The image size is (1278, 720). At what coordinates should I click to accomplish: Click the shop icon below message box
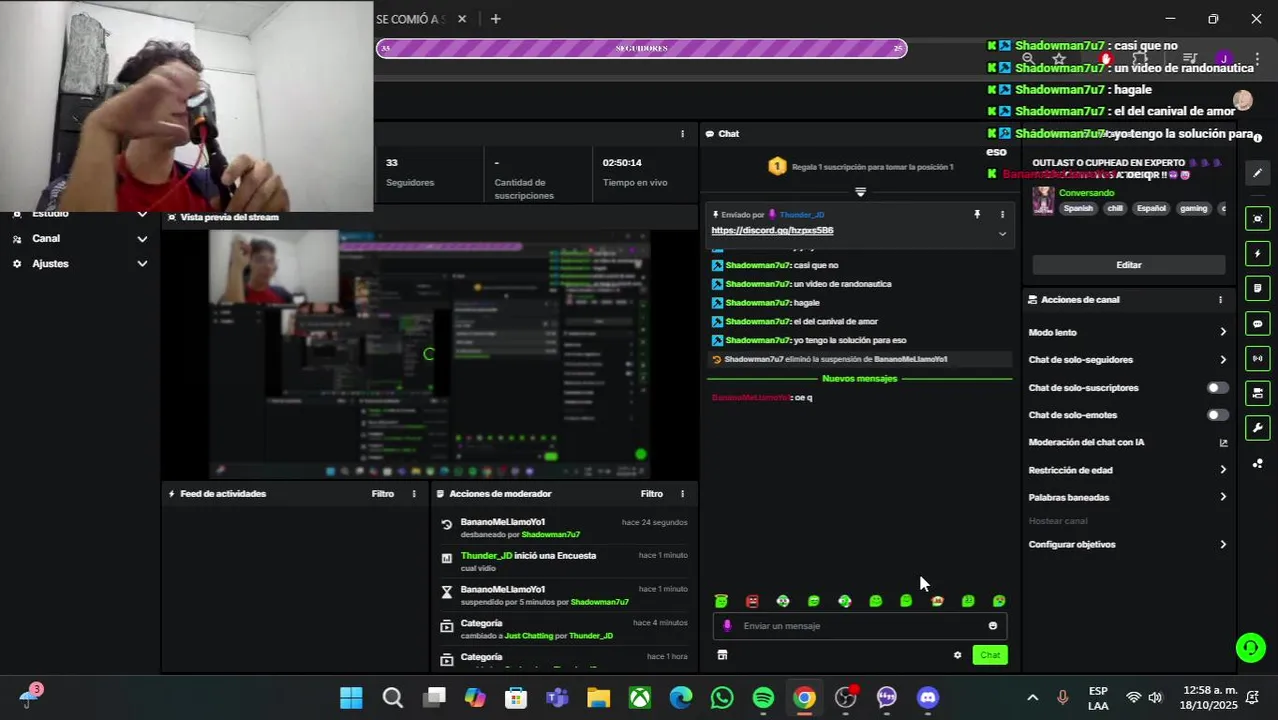point(722,655)
